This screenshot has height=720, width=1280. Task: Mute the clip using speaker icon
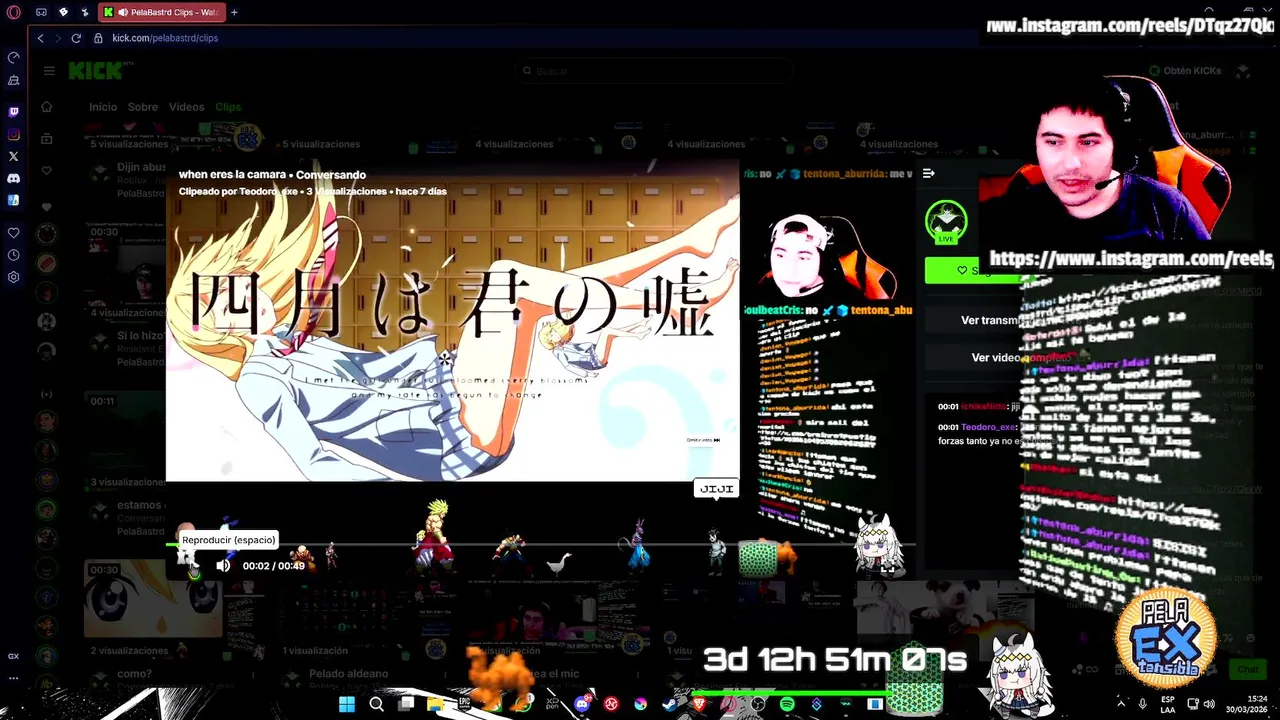[x=223, y=566]
